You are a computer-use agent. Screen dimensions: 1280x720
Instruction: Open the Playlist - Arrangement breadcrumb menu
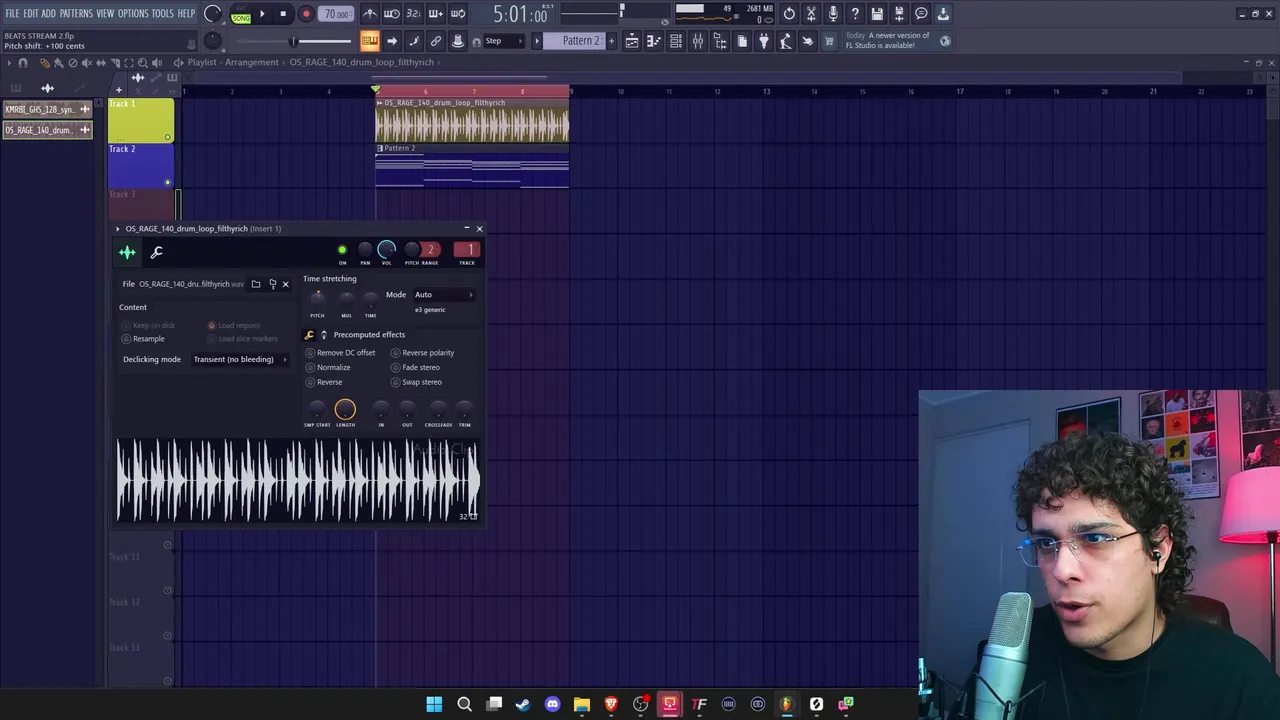click(x=232, y=62)
